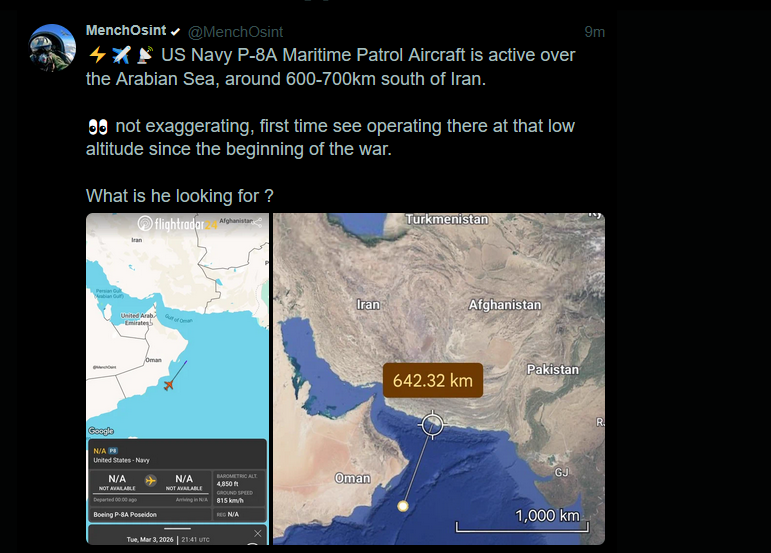
Task: Click the crosshair measurement target
Action: [x=432, y=423]
